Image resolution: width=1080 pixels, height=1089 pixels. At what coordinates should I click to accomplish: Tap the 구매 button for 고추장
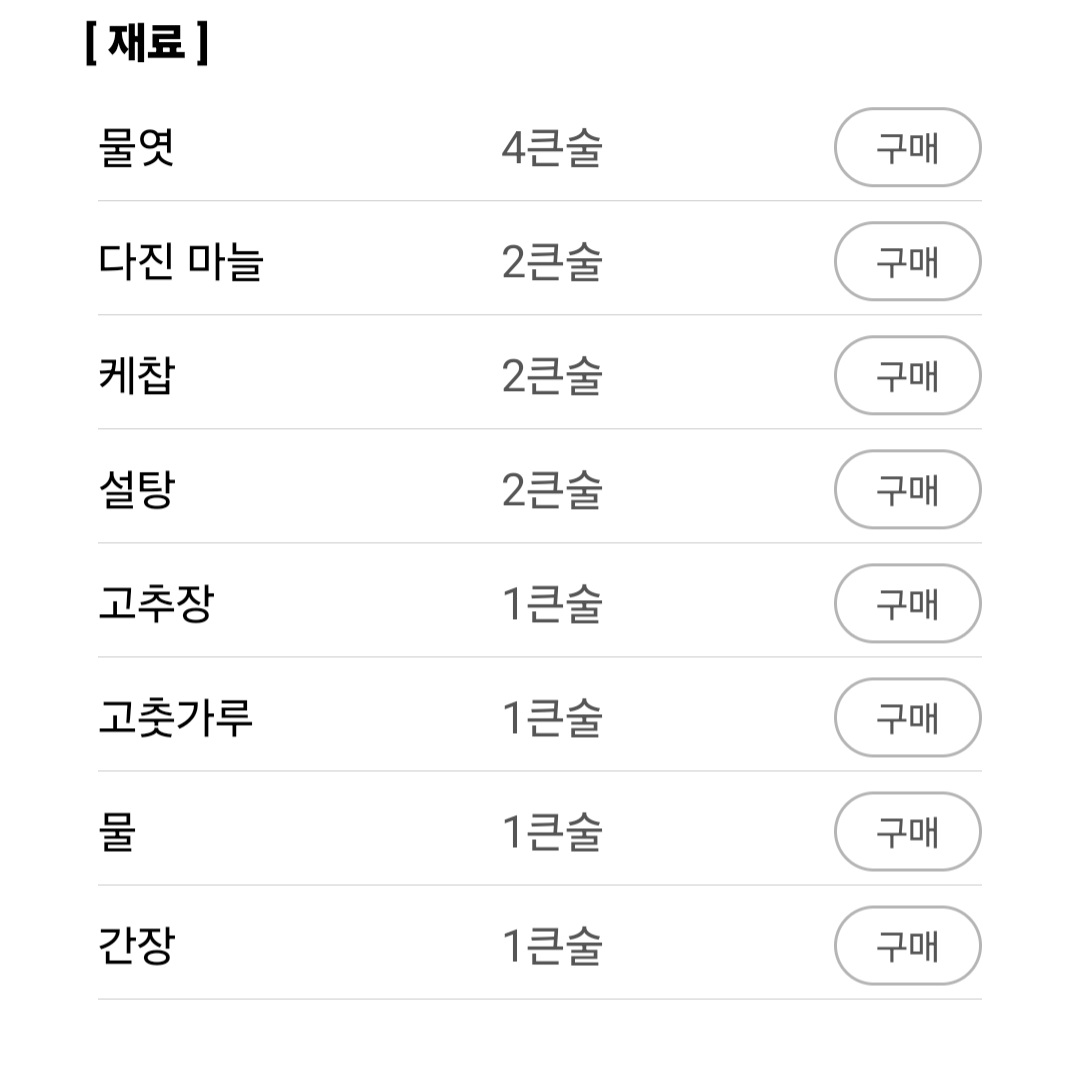(907, 603)
